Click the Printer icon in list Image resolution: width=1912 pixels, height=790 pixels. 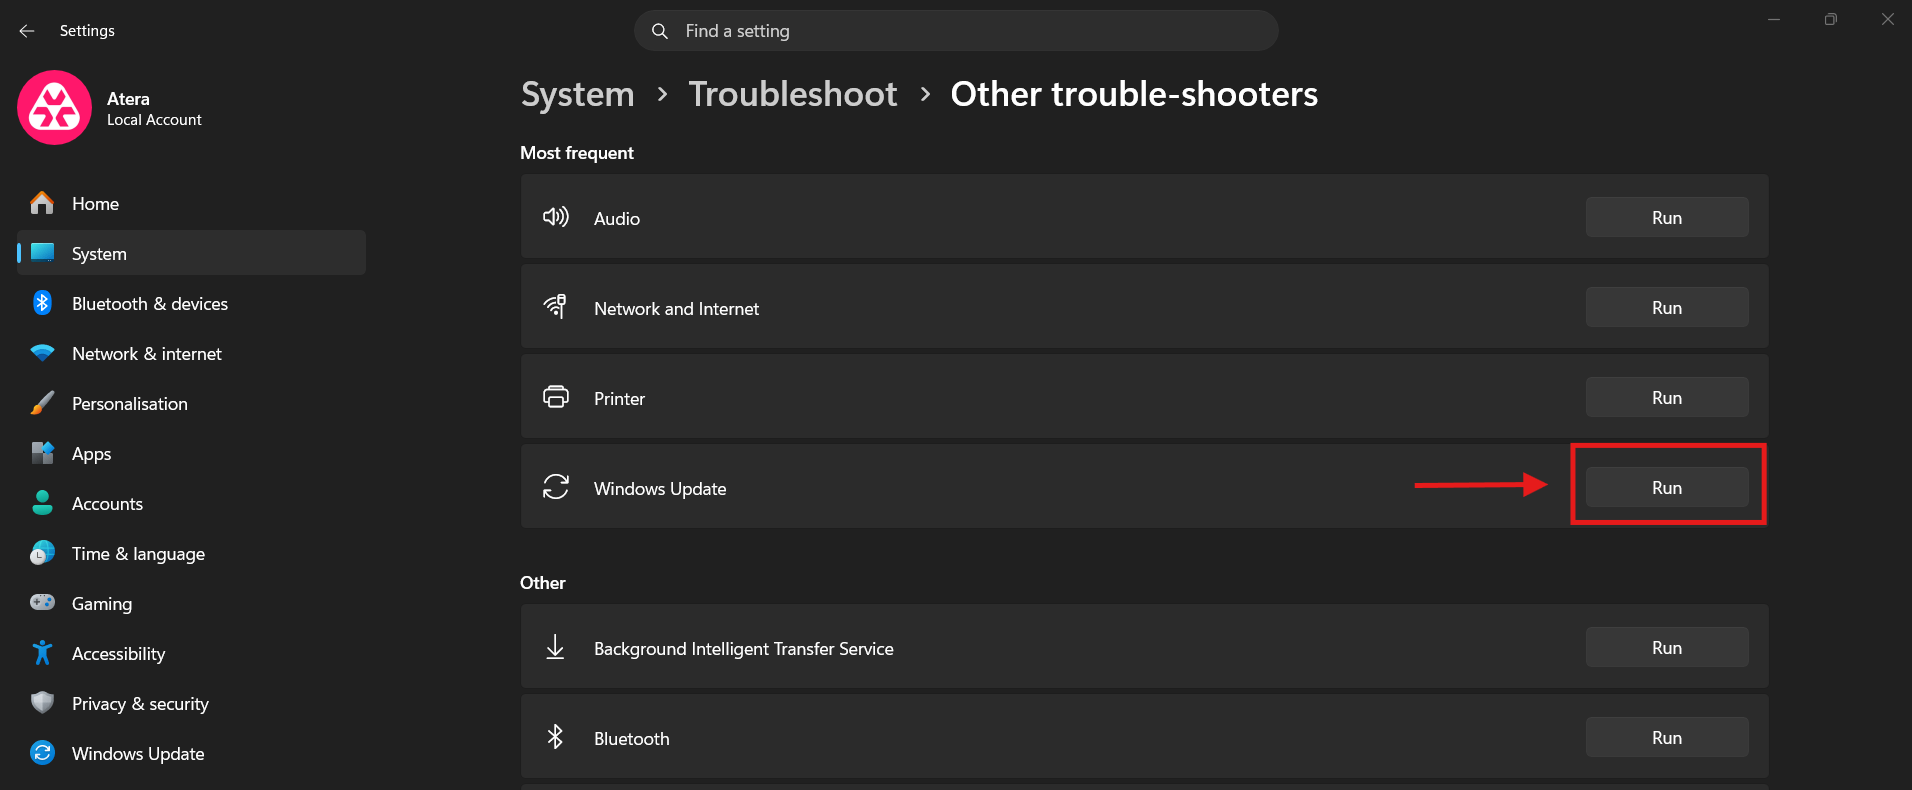[556, 397]
